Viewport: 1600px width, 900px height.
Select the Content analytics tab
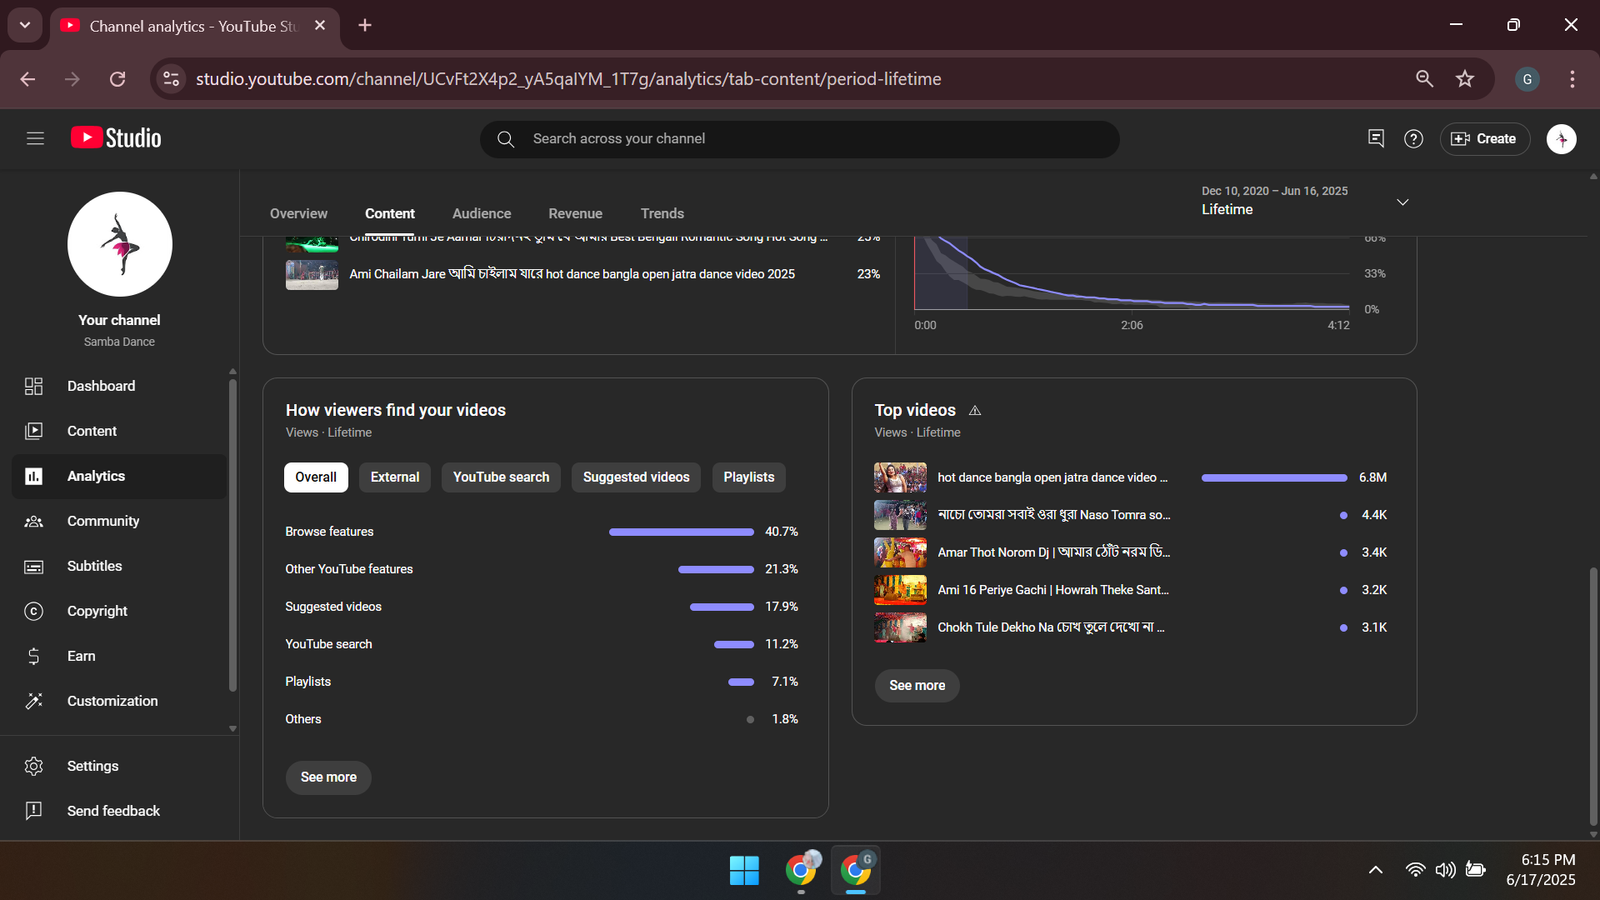[390, 213]
